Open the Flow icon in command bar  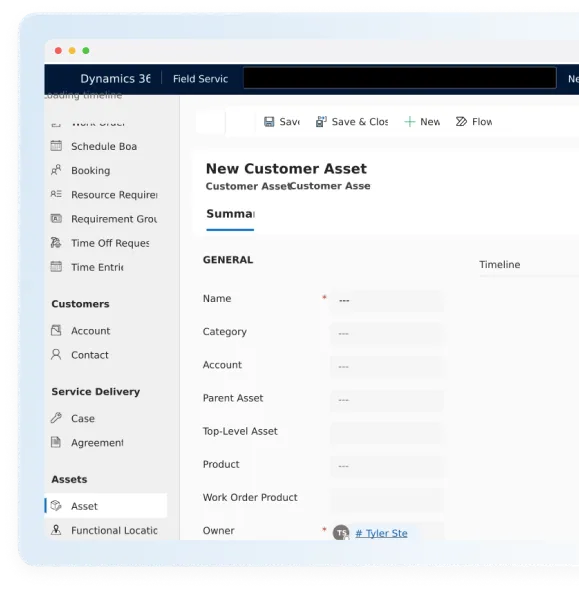point(461,121)
